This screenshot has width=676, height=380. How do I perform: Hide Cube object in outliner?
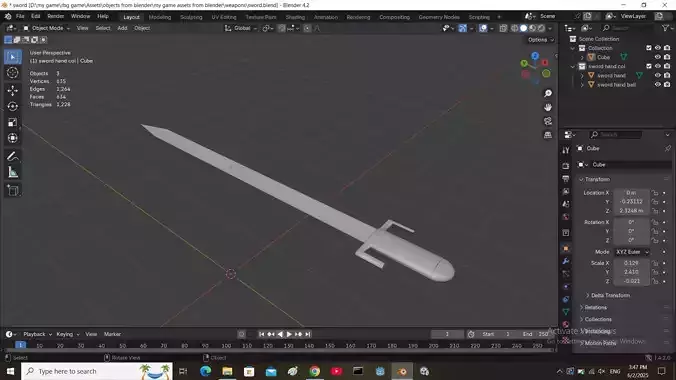pos(657,57)
